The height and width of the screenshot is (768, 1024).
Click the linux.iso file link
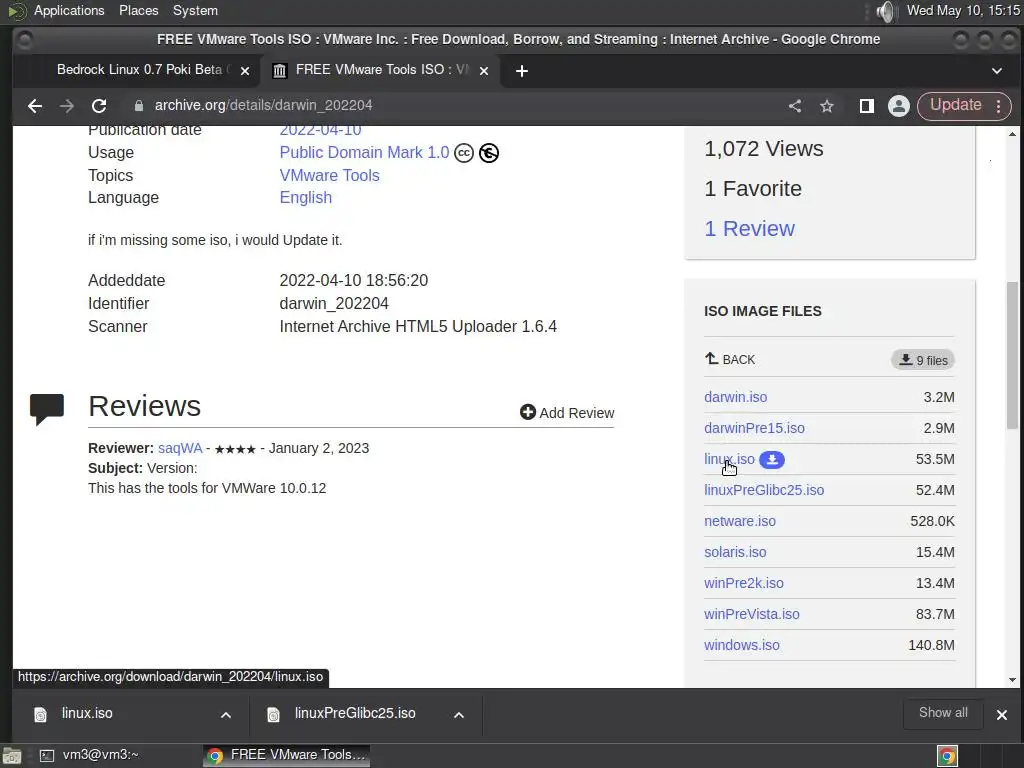729,459
